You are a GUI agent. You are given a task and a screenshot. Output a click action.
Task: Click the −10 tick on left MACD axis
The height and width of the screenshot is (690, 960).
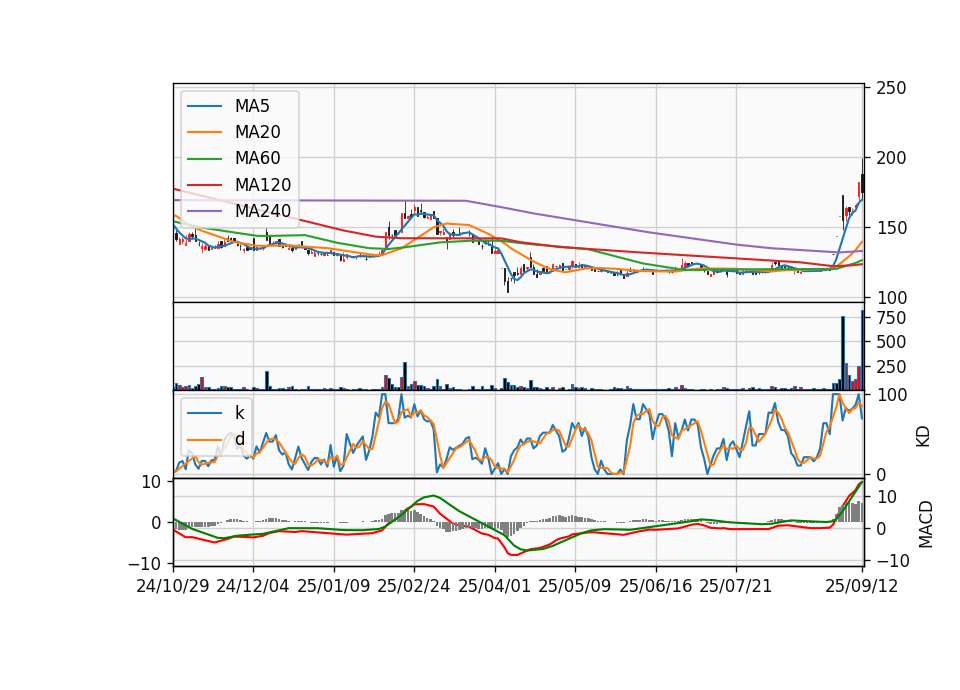coord(144,563)
